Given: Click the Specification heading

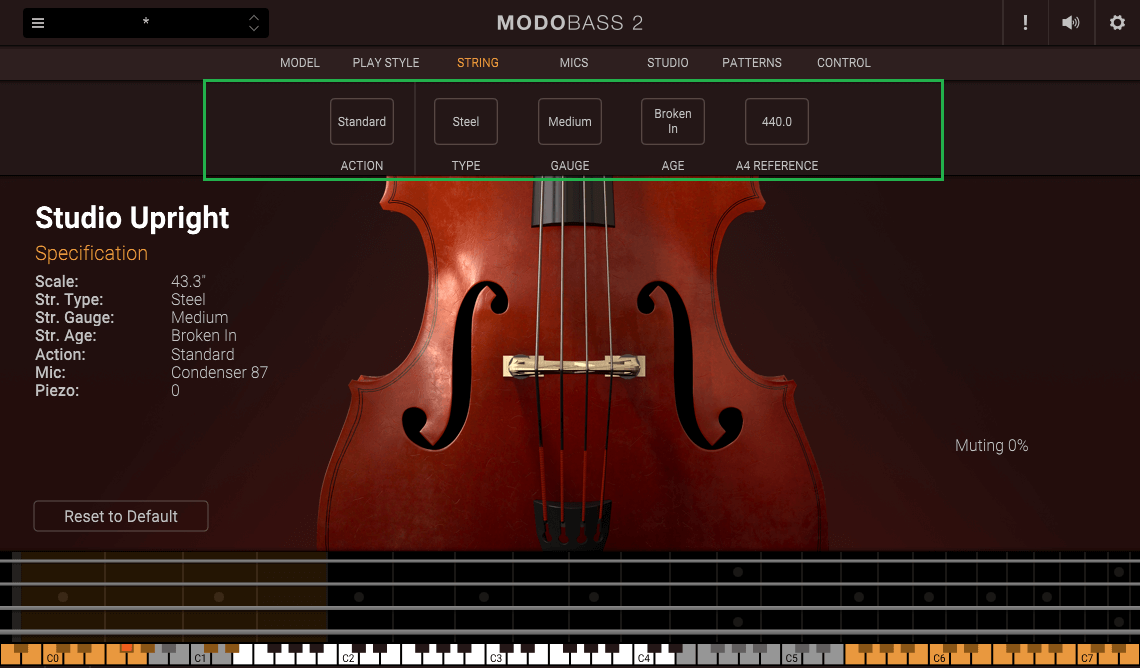Looking at the screenshot, I should pyautogui.click(x=92, y=253).
